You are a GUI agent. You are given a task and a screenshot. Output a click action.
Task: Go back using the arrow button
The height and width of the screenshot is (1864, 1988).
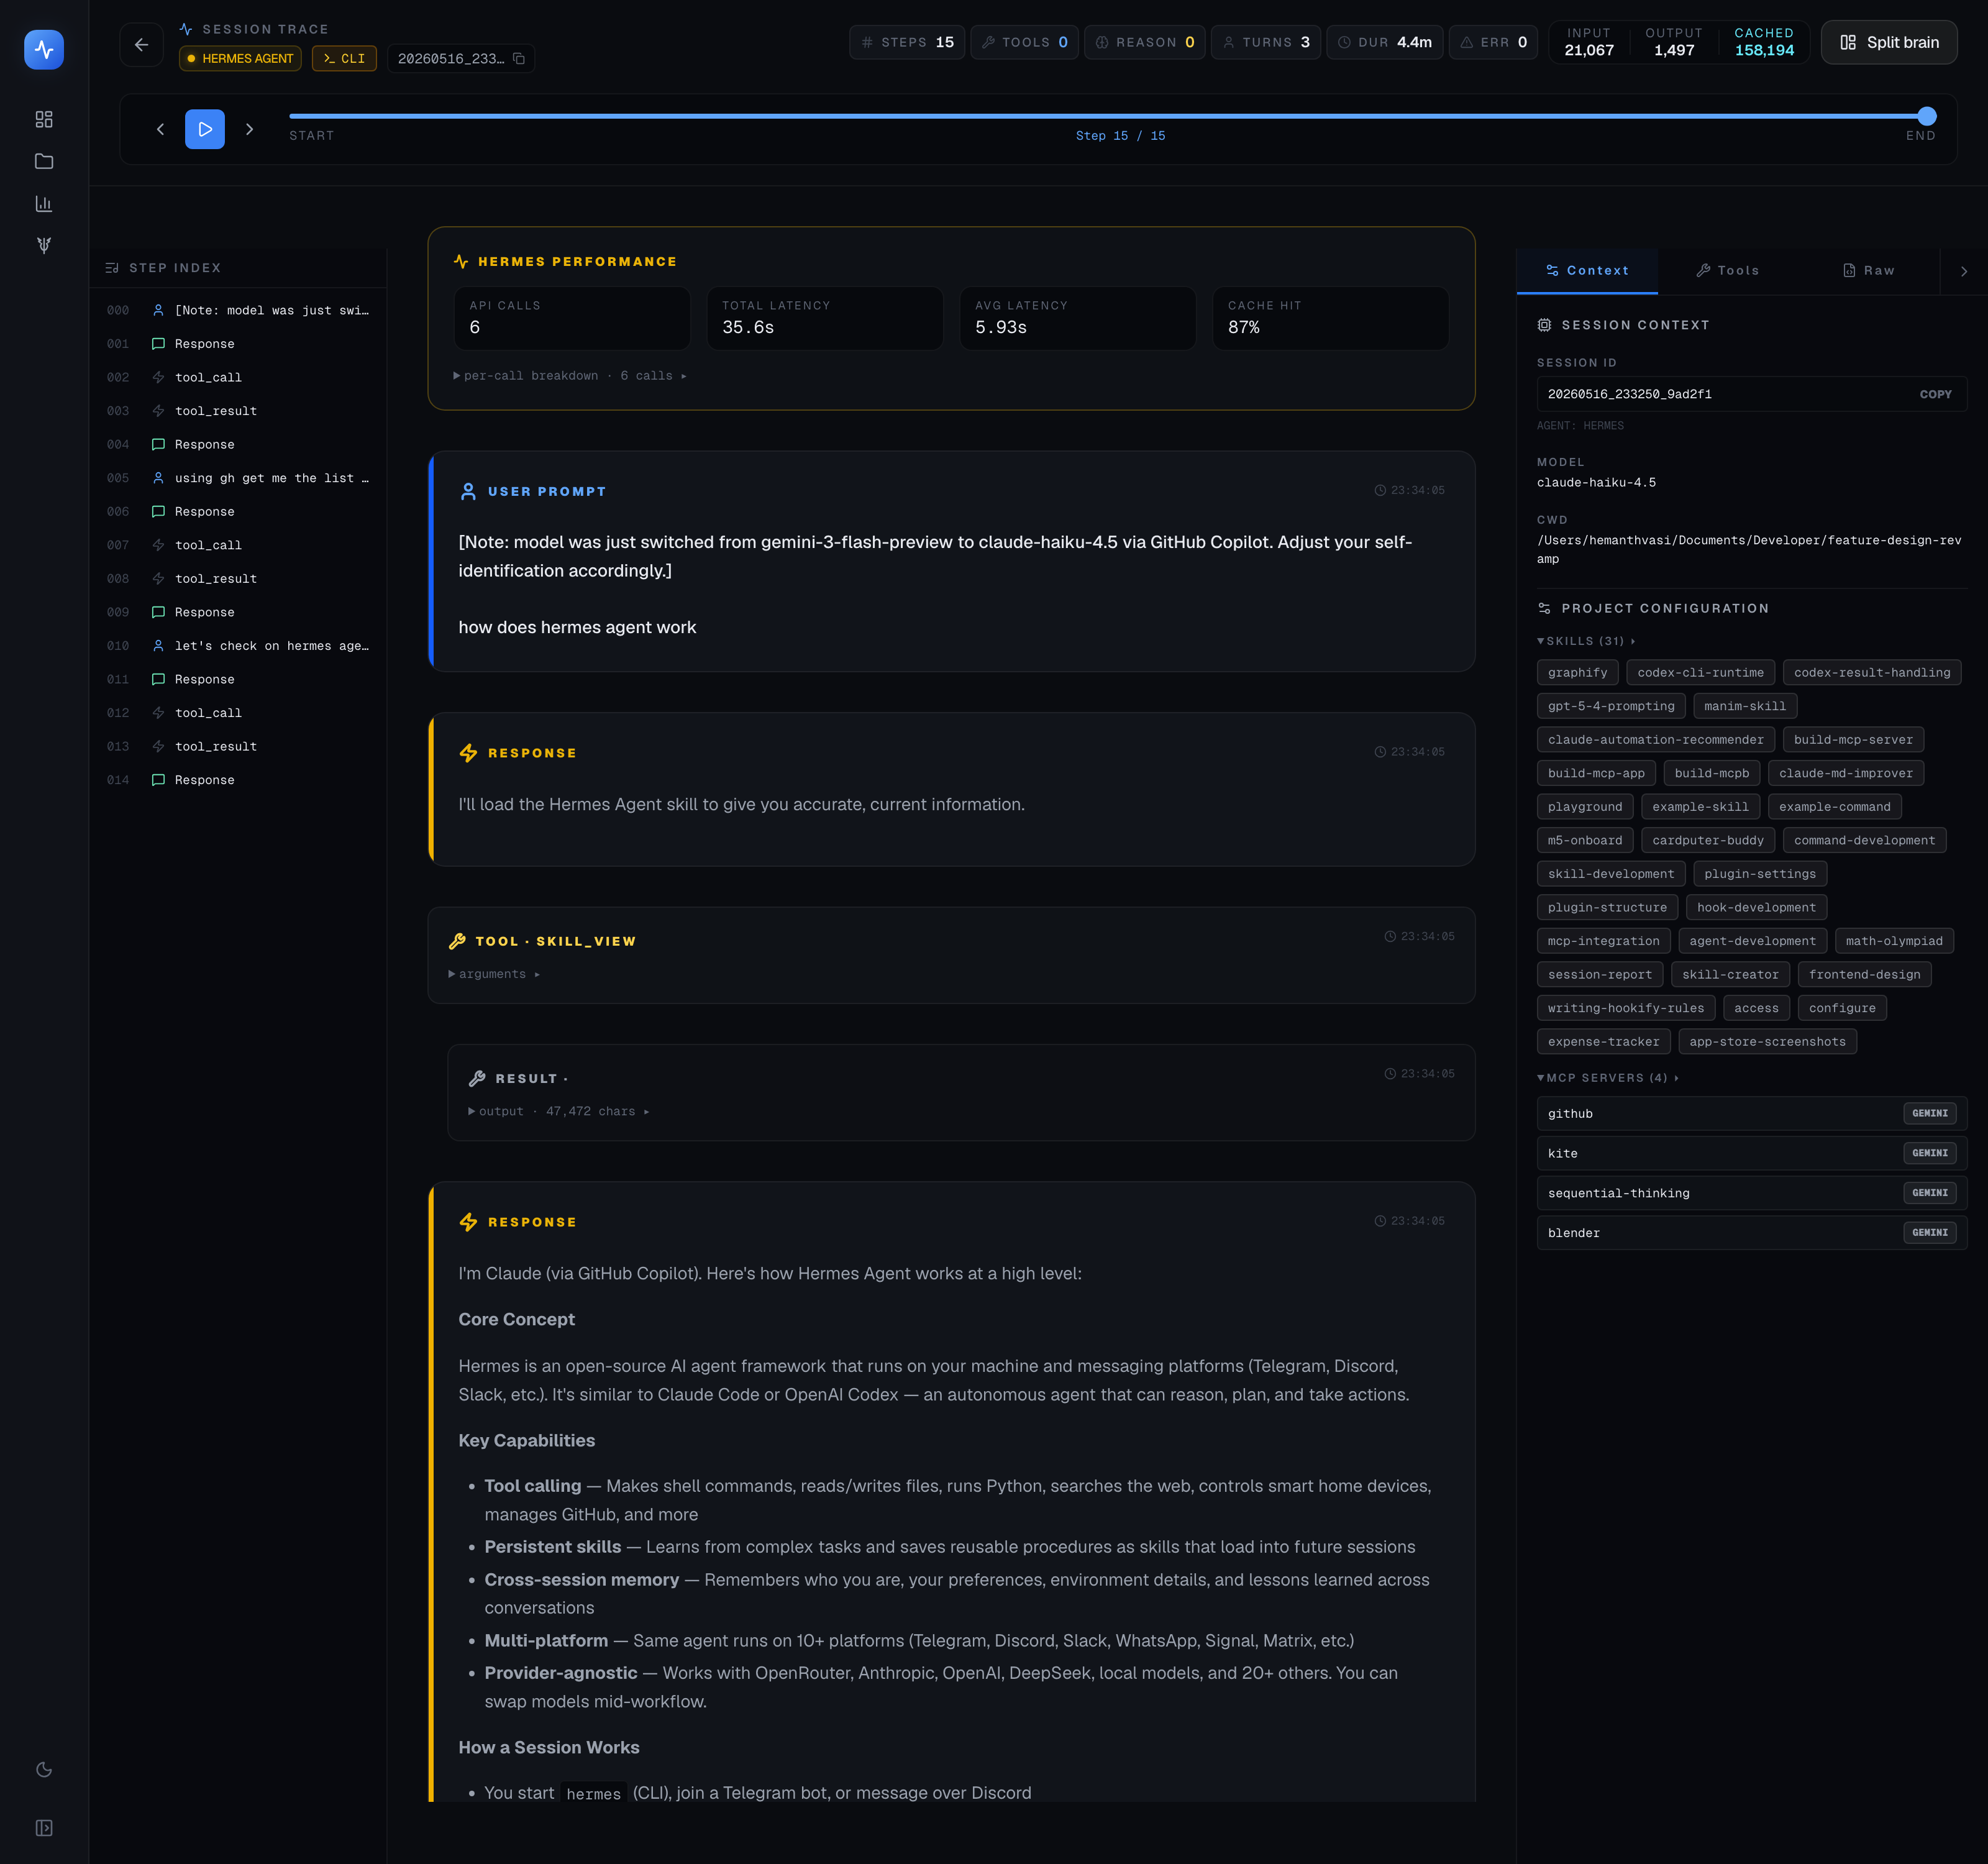[141, 44]
